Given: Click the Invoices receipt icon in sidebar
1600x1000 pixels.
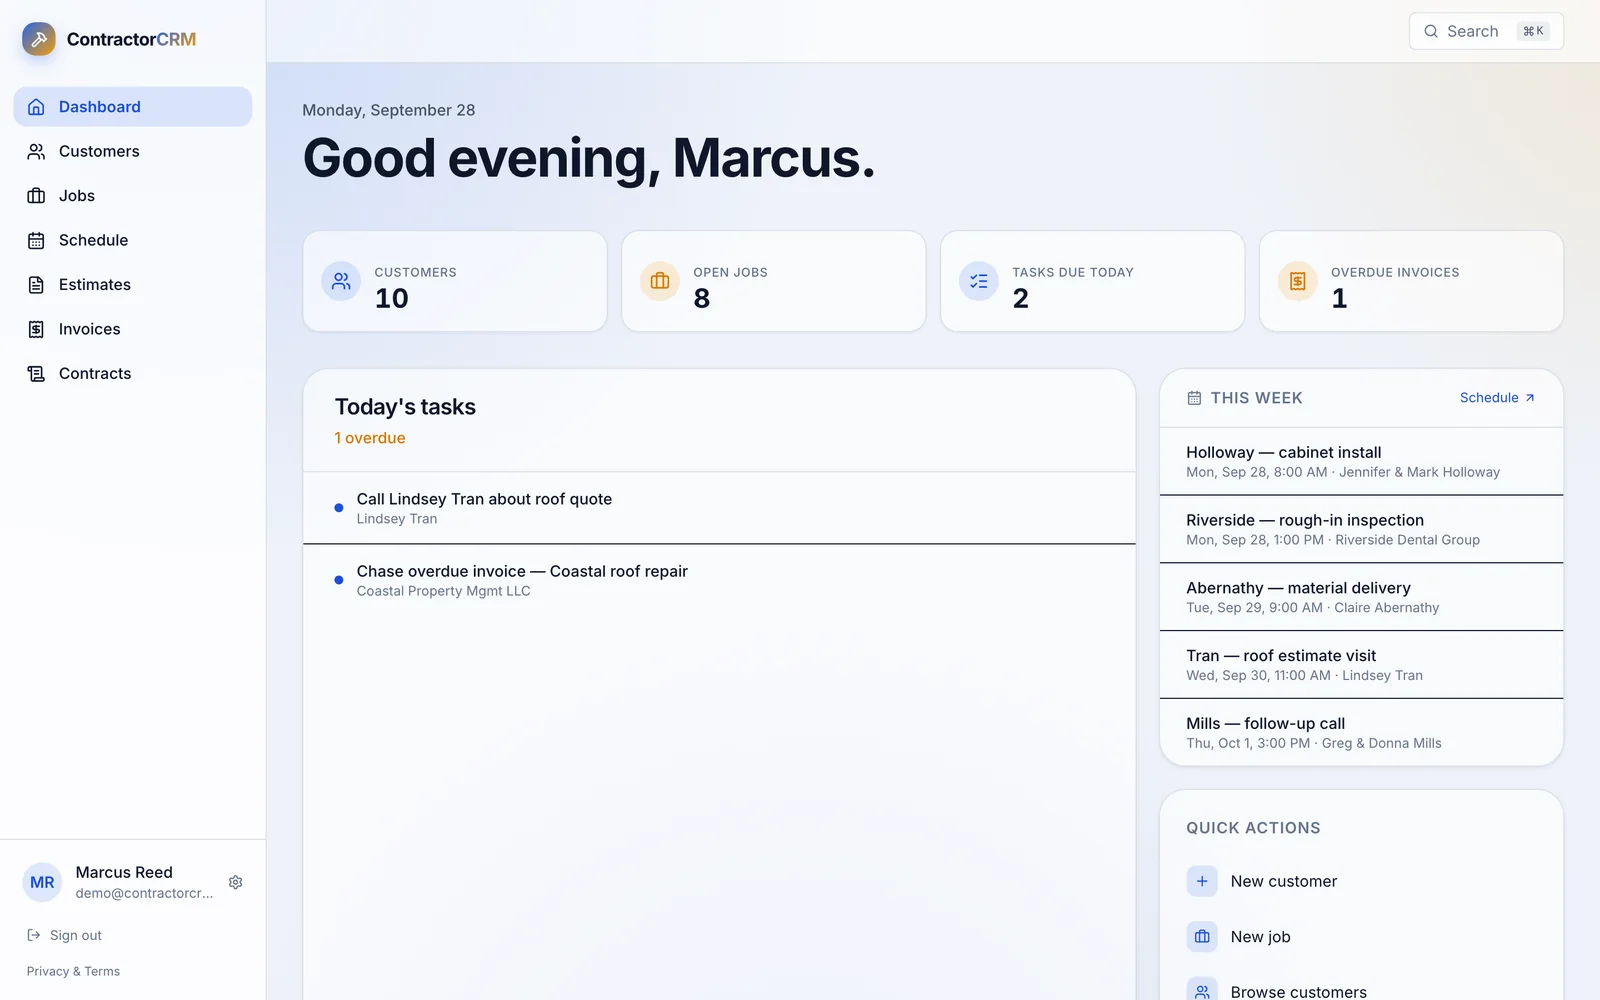Looking at the screenshot, I should [x=36, y=329].
